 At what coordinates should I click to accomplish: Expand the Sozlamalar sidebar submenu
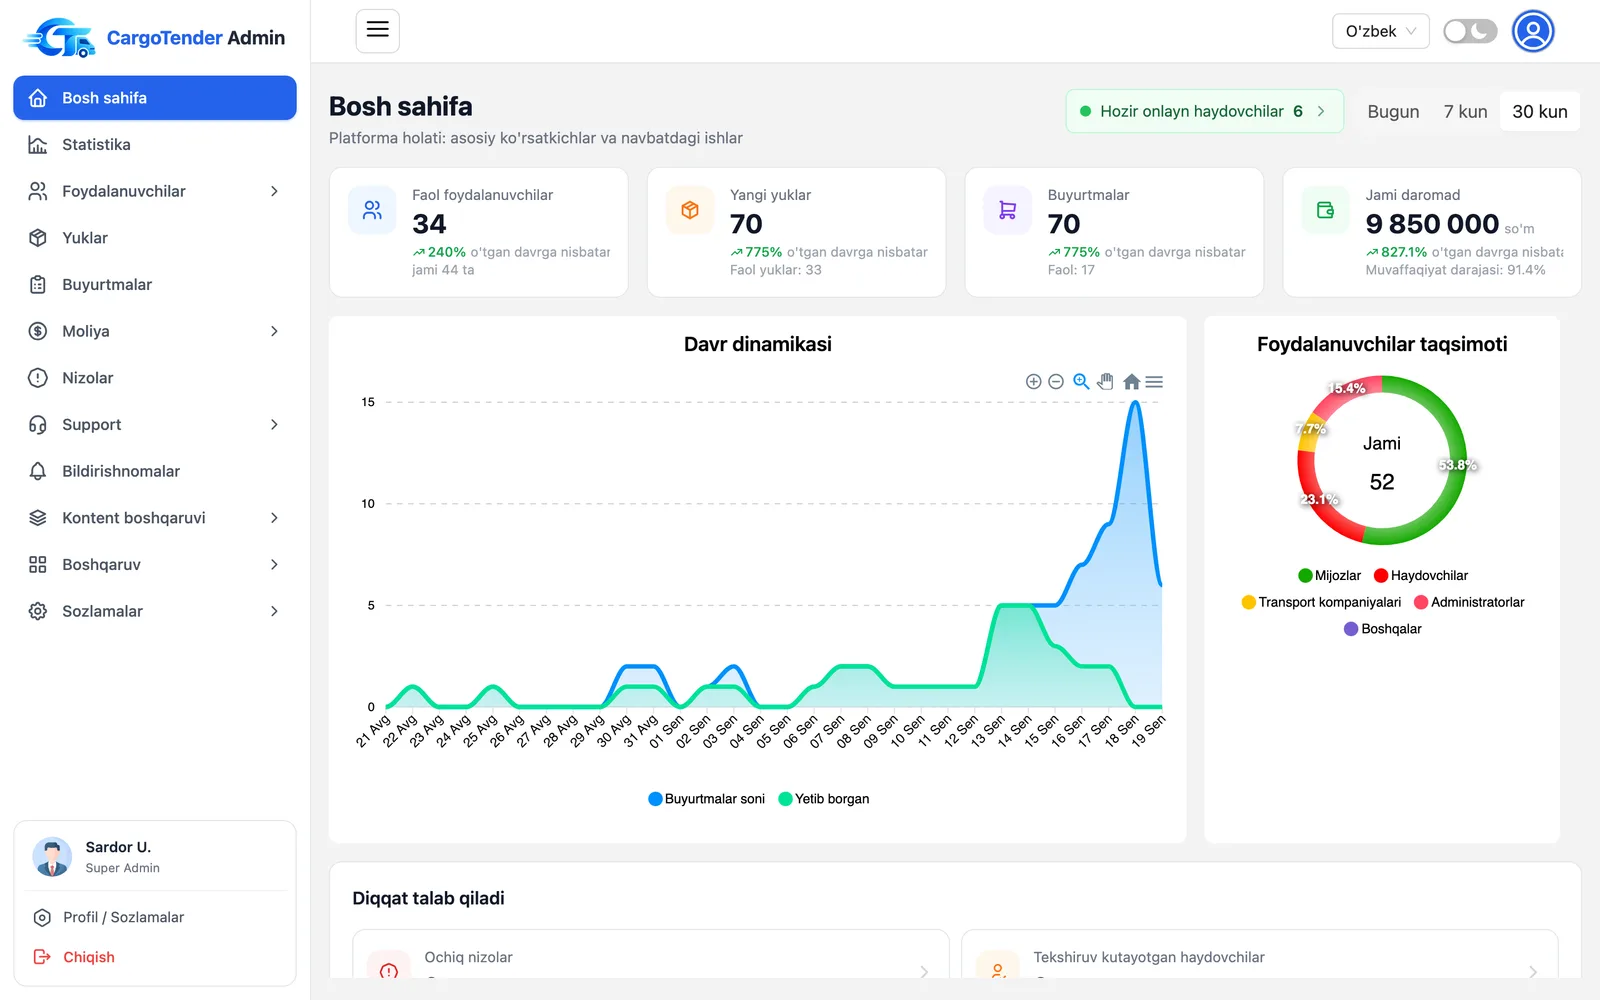point(155,611)
